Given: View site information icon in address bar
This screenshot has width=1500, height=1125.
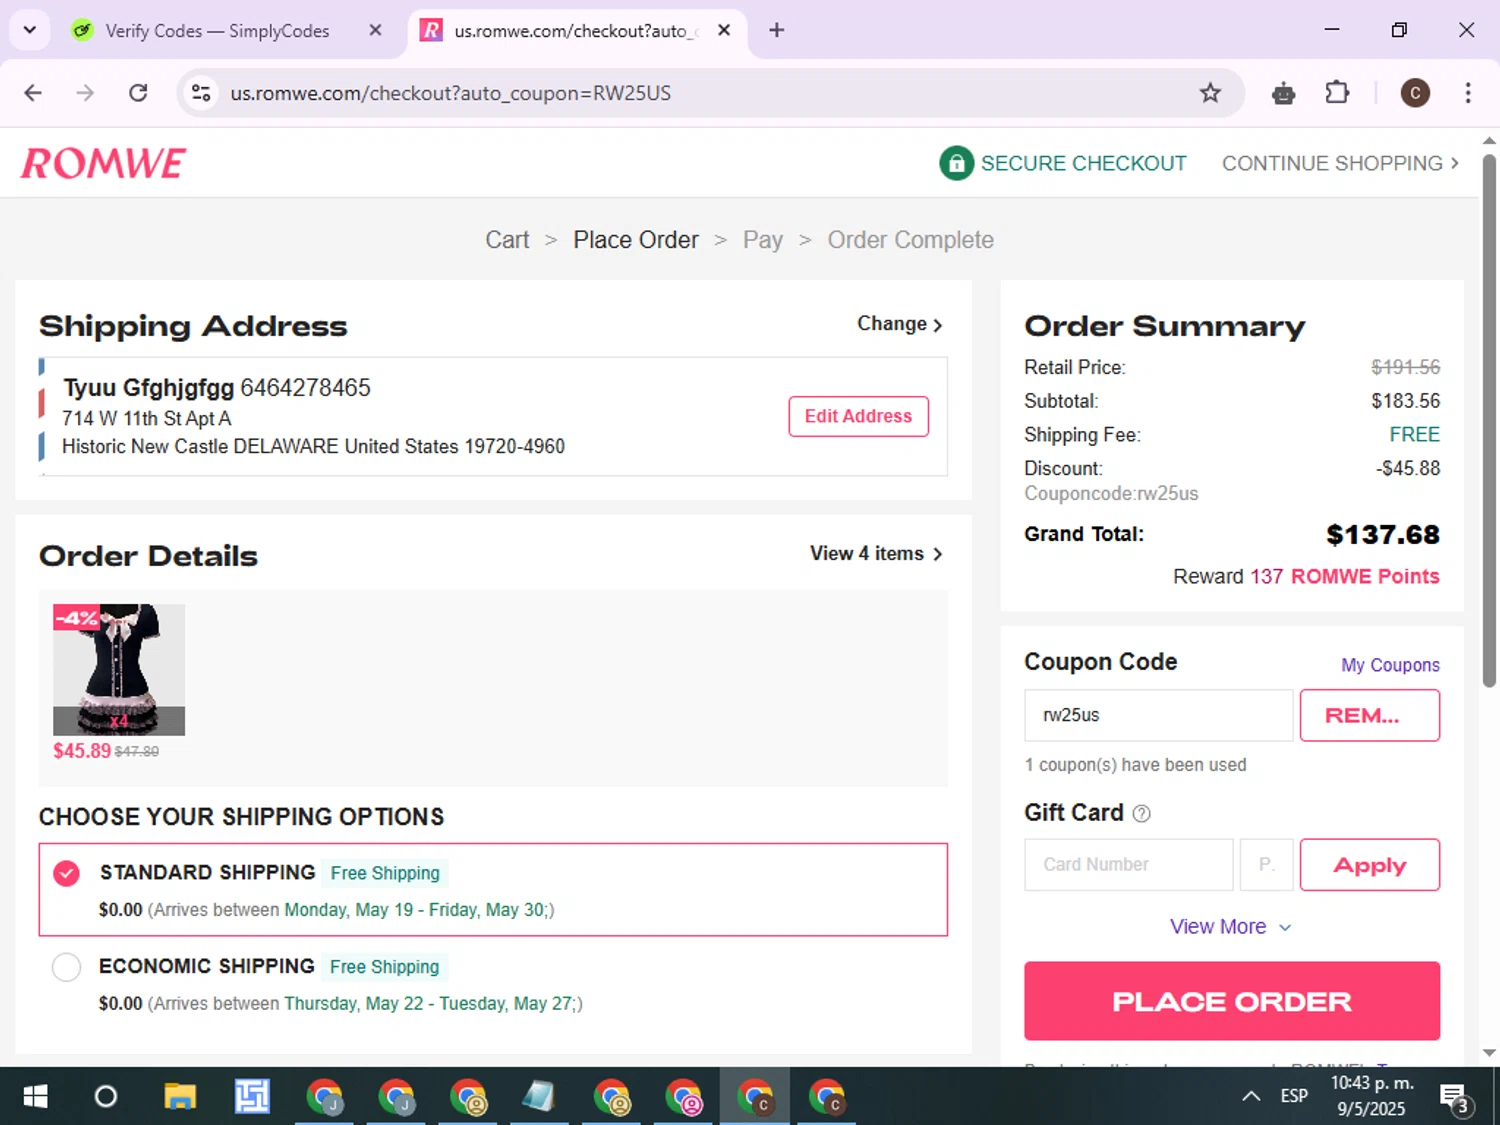Looking at the screenshot, I should click(x=201, y=93).
